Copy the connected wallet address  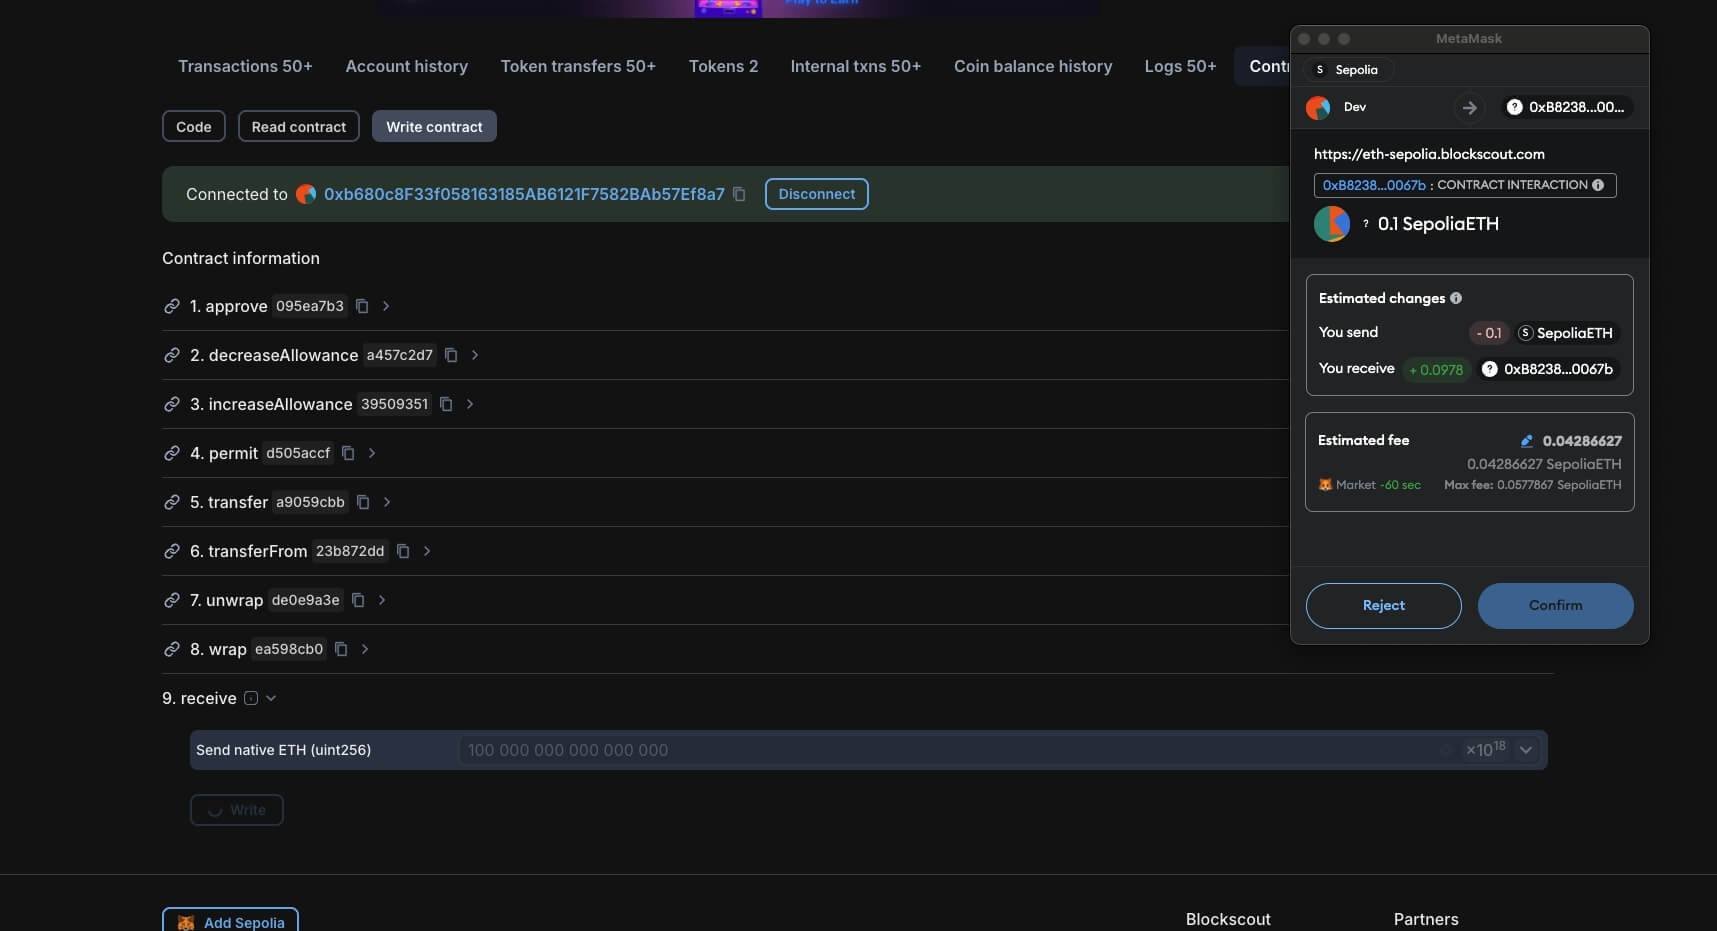(x=739, y=194)
